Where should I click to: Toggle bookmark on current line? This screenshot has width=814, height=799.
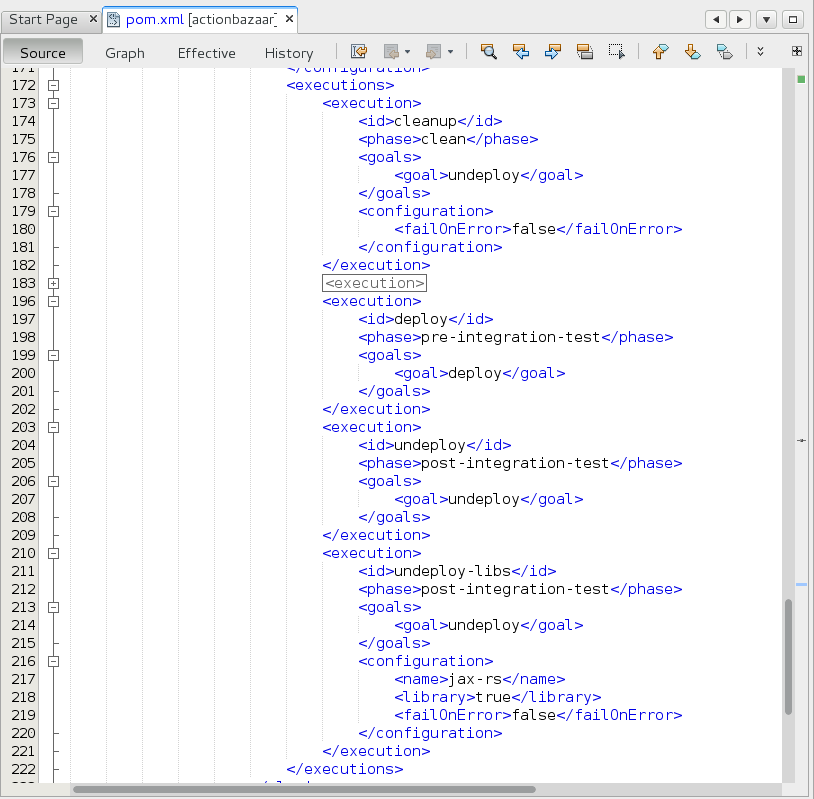[x=724, y=52]
